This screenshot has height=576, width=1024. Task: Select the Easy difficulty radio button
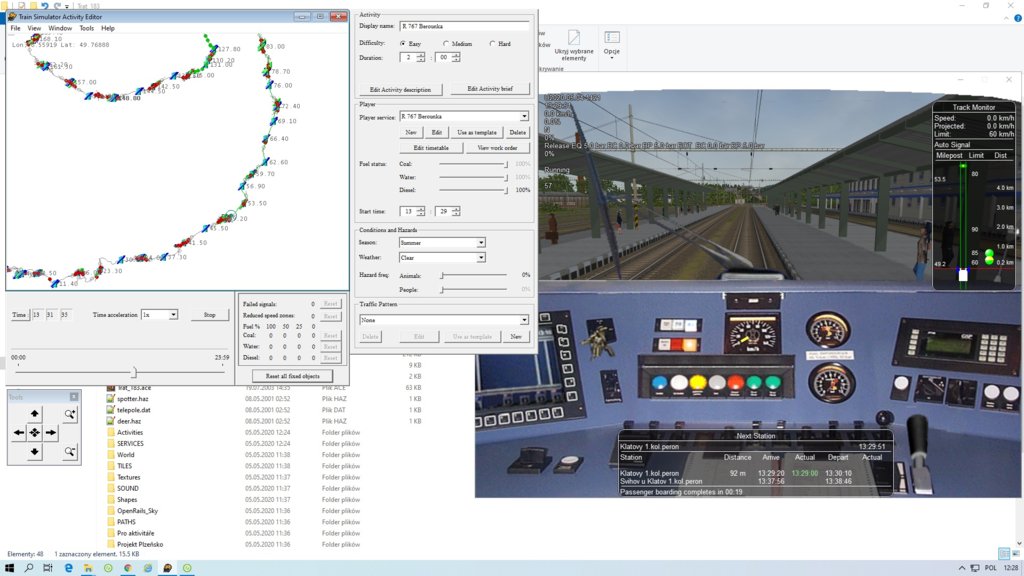[x=403, y=44]
